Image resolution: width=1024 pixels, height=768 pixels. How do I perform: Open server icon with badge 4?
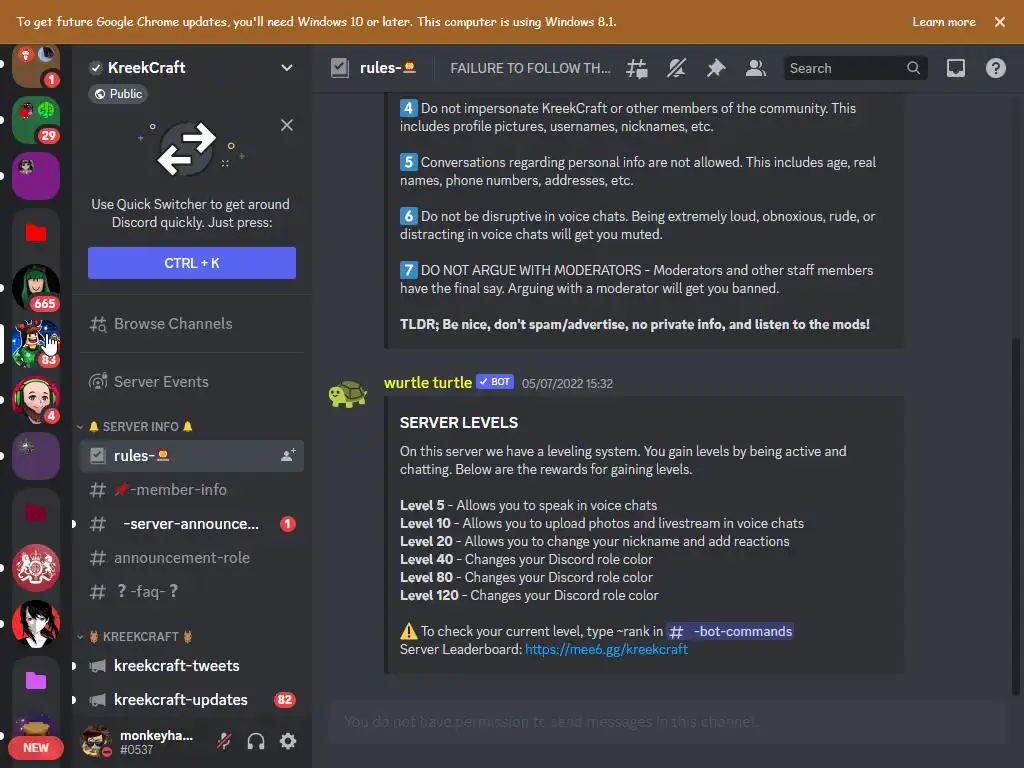36,400
